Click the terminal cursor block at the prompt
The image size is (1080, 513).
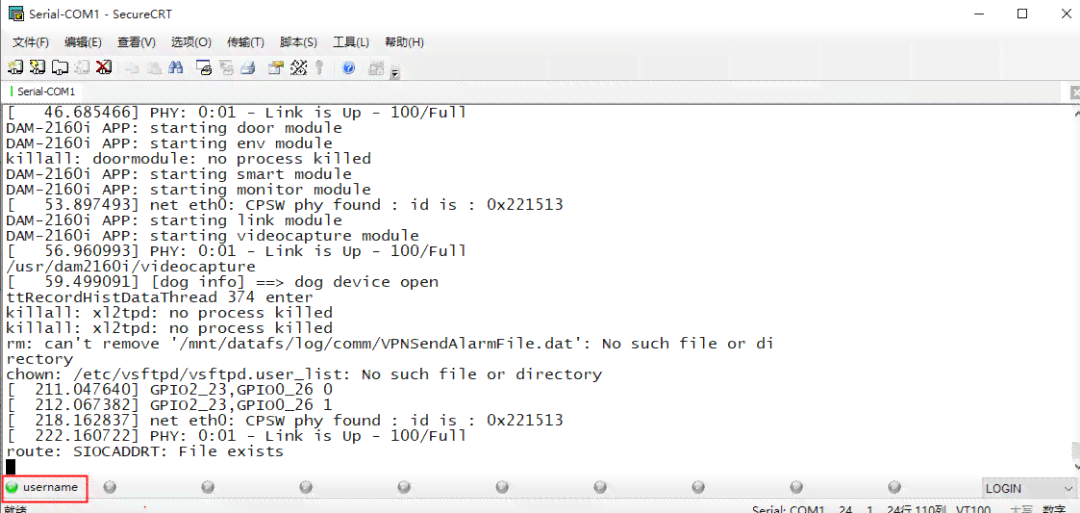pyautogui.click(x=10, y=467)
